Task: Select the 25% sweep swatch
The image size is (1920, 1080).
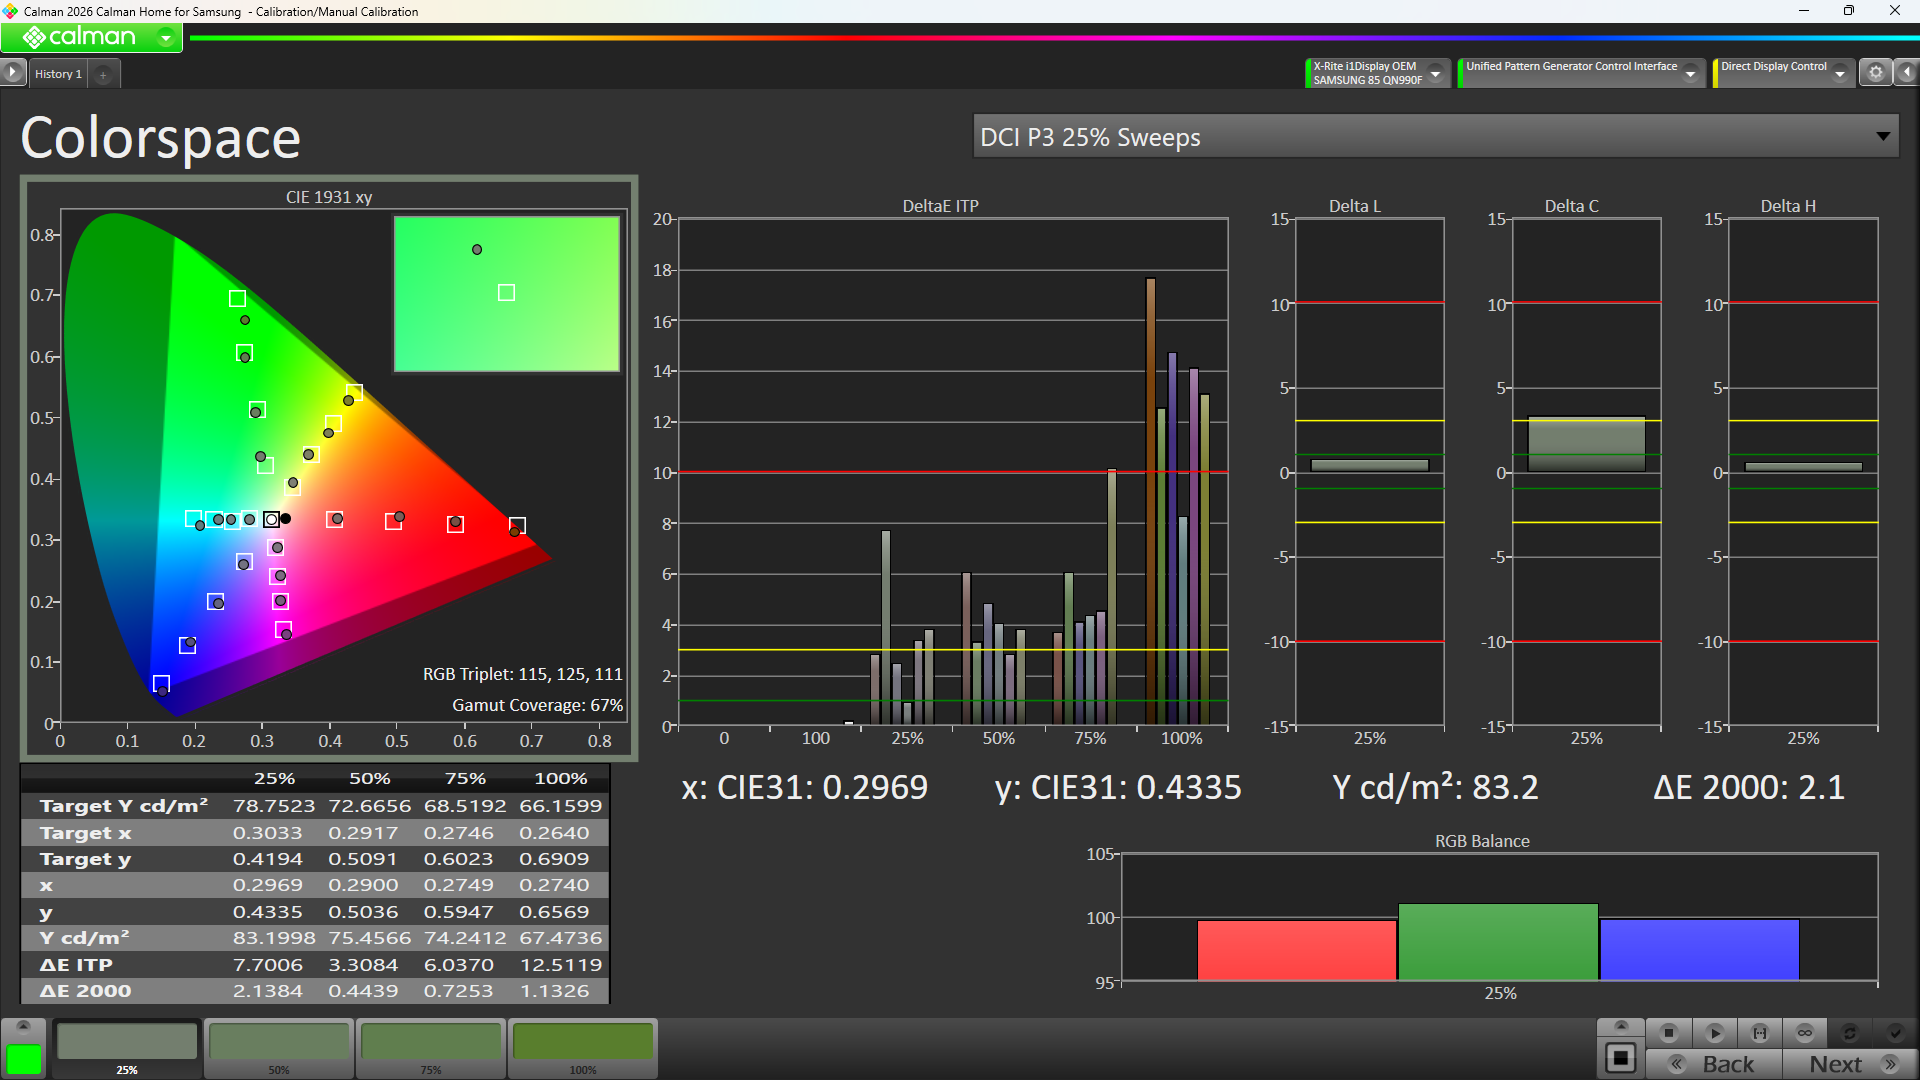Action: pyautogui.click(x=127, y=1048)
